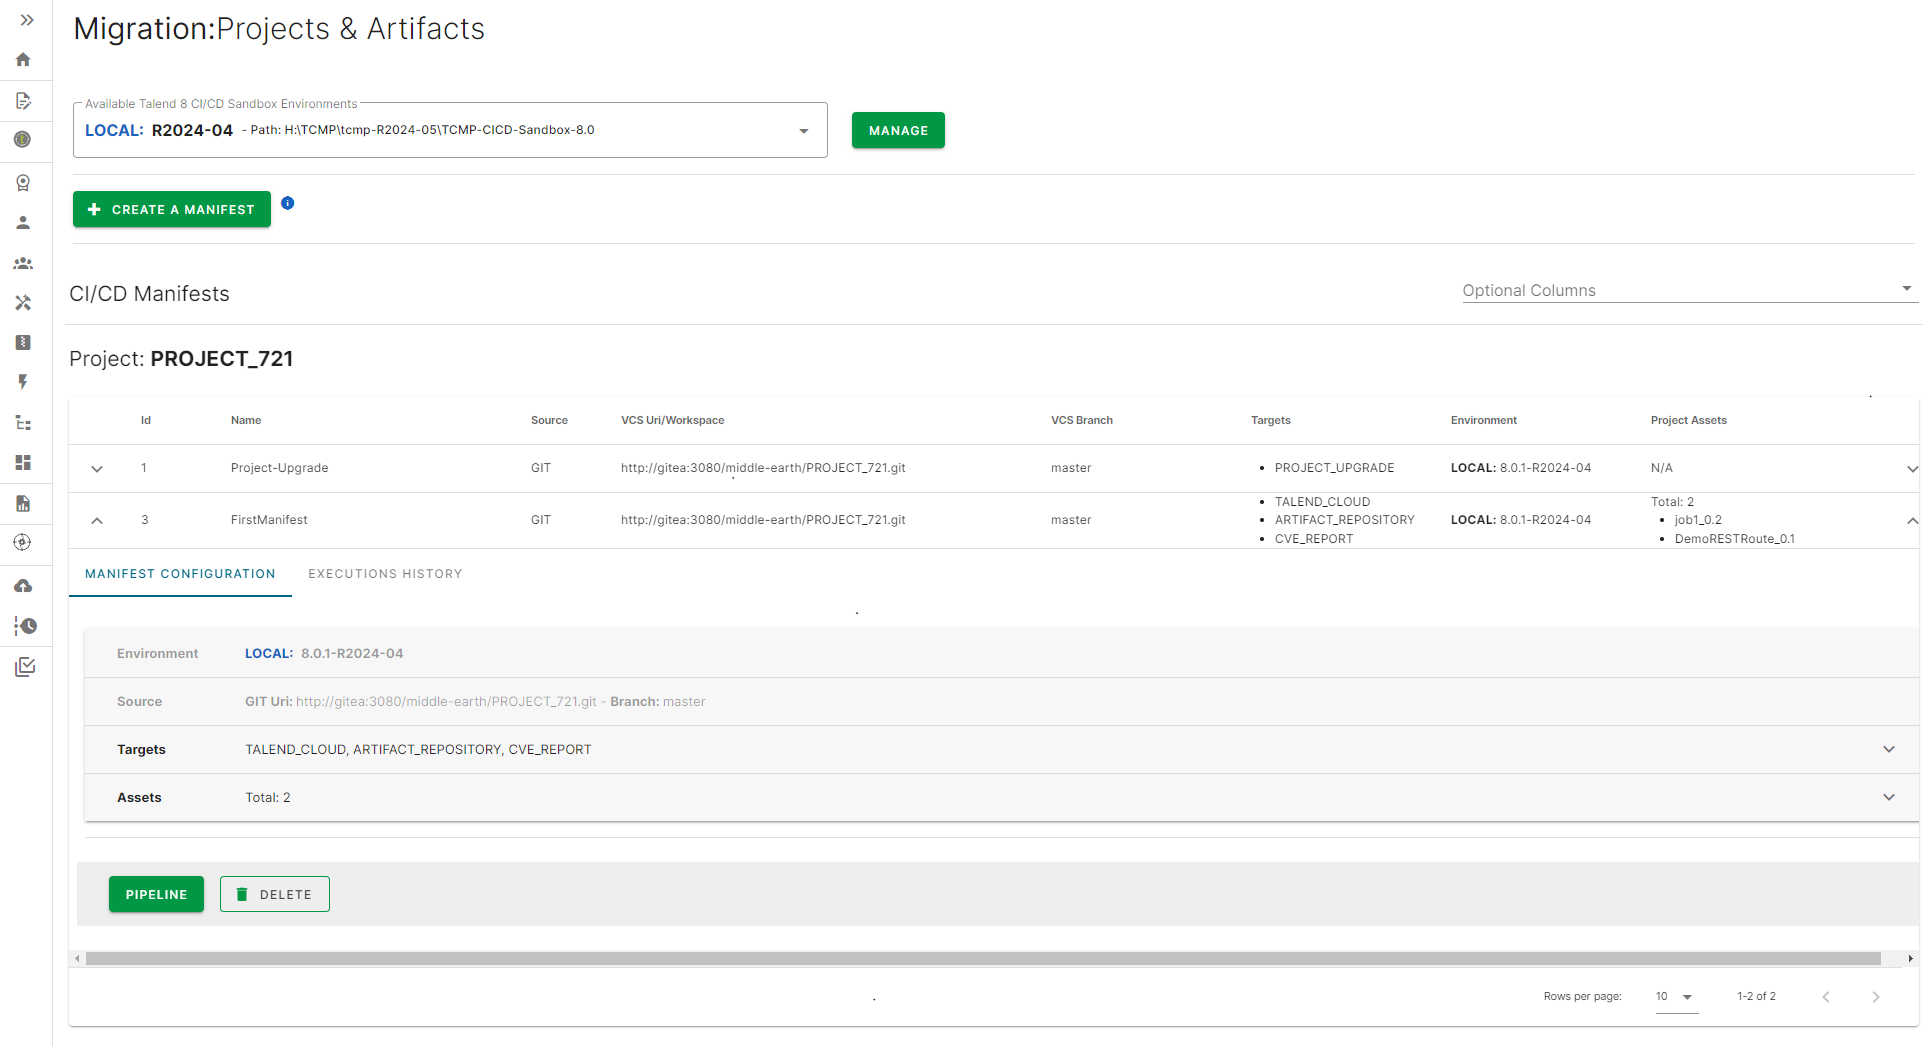Select the users group sidebar icon
Viewport: 1930px width, 1046px height.
(x=23, y=263)
